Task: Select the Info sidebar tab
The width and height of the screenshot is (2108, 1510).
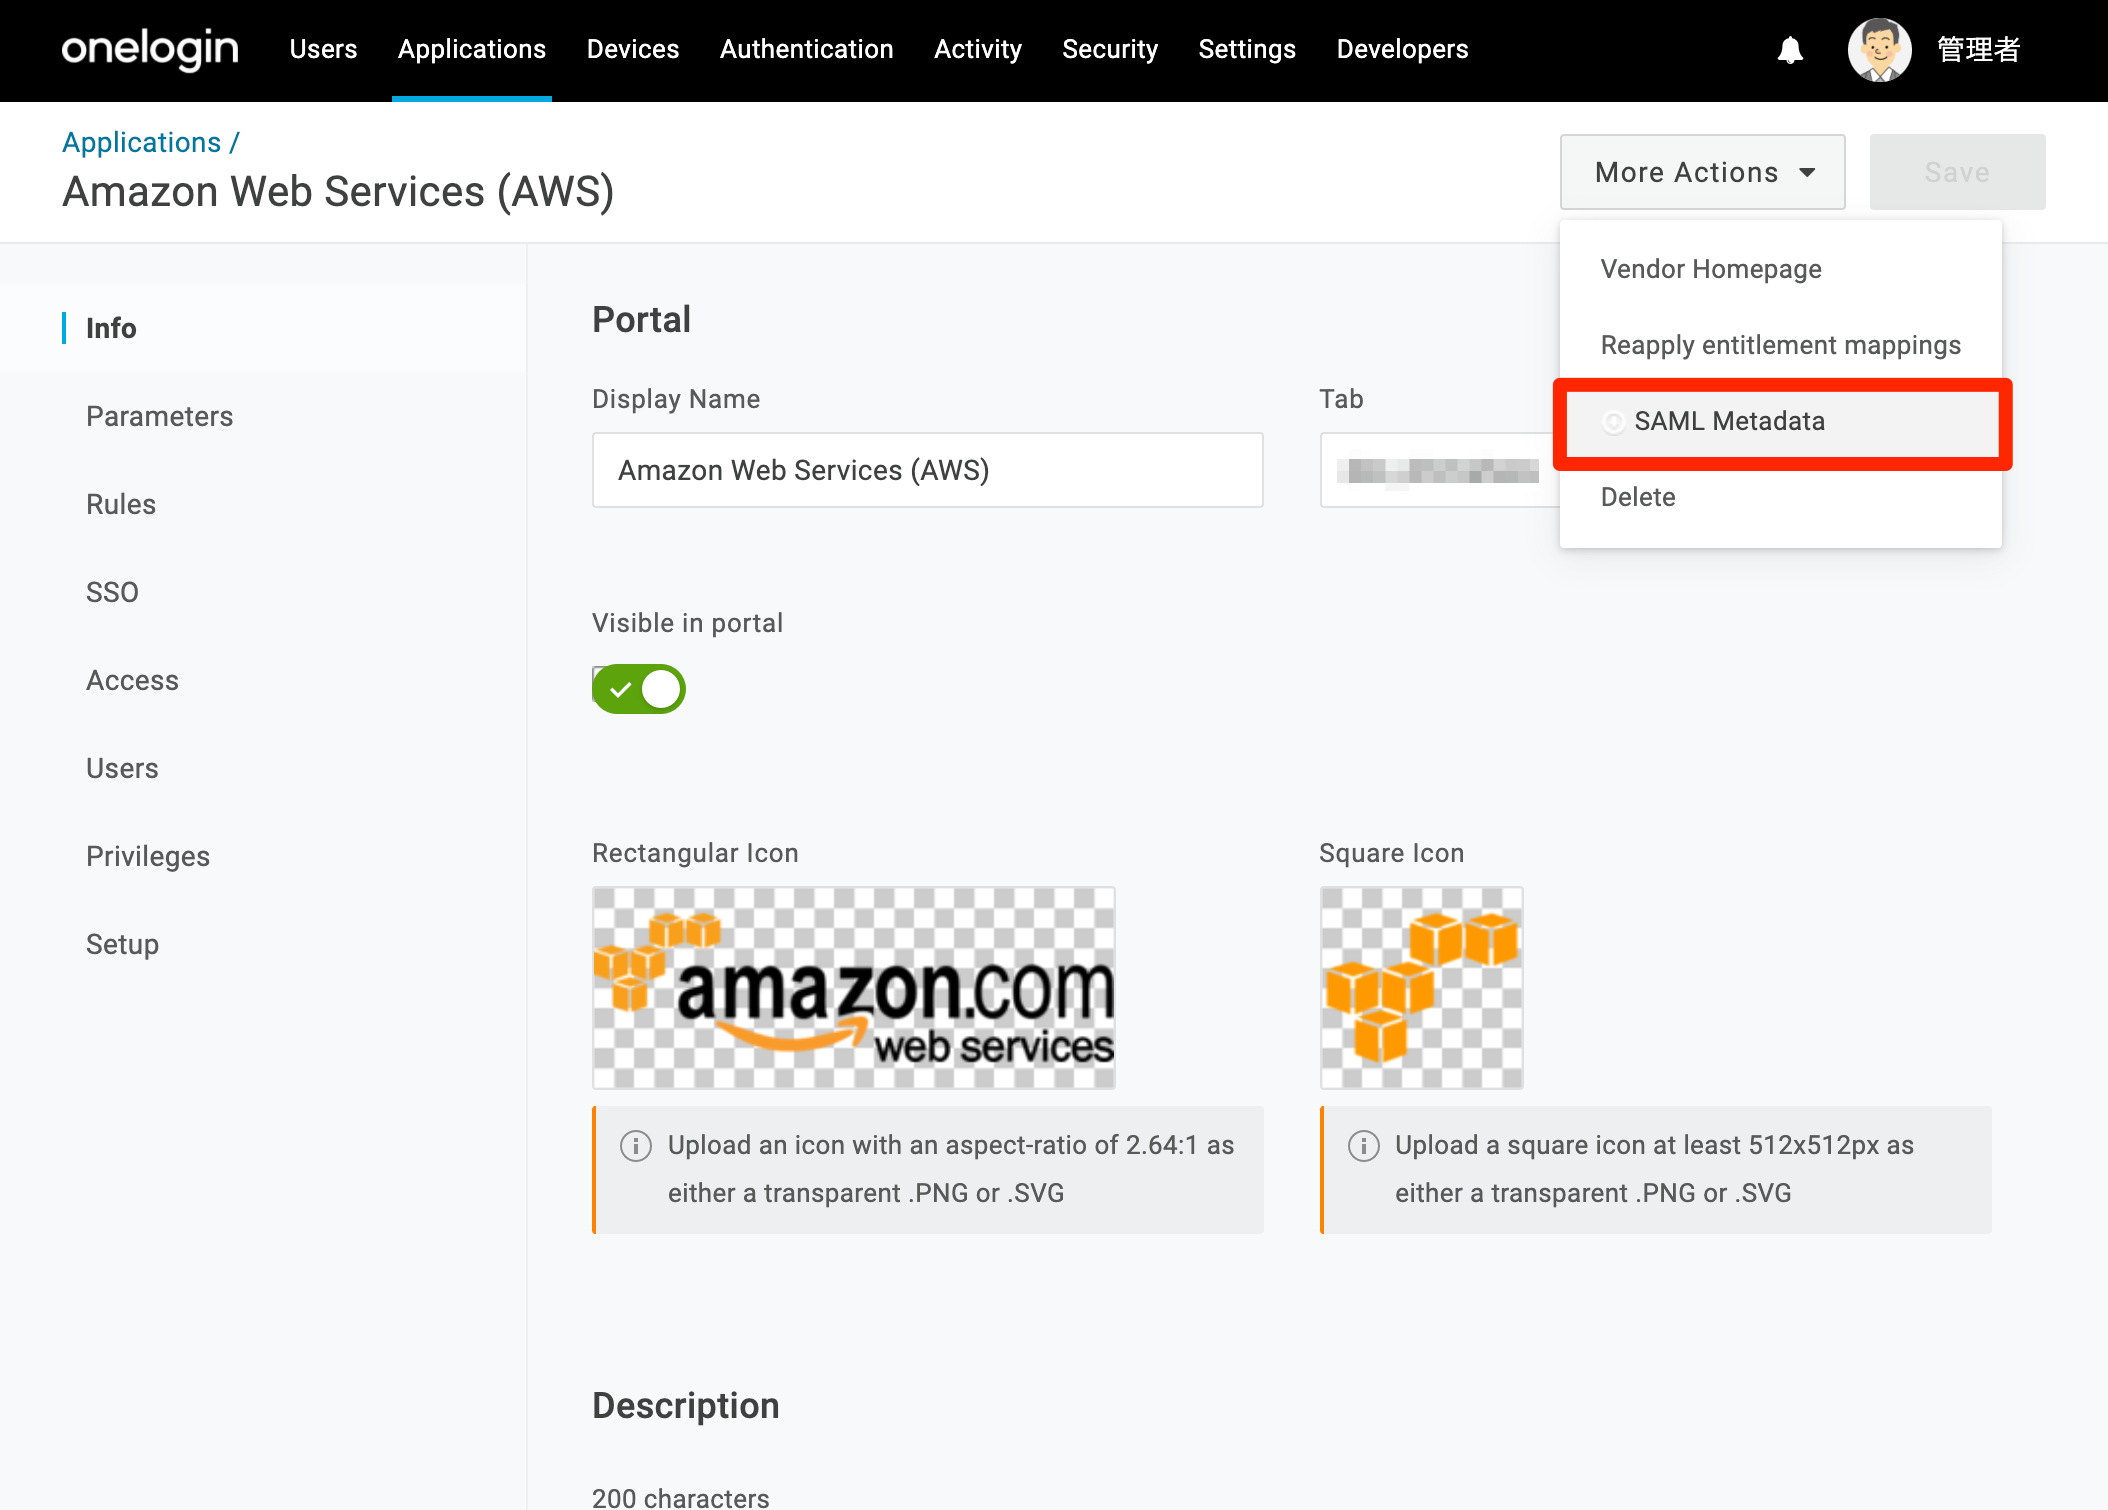Action: pyautogui.click(x=264, y=328)
